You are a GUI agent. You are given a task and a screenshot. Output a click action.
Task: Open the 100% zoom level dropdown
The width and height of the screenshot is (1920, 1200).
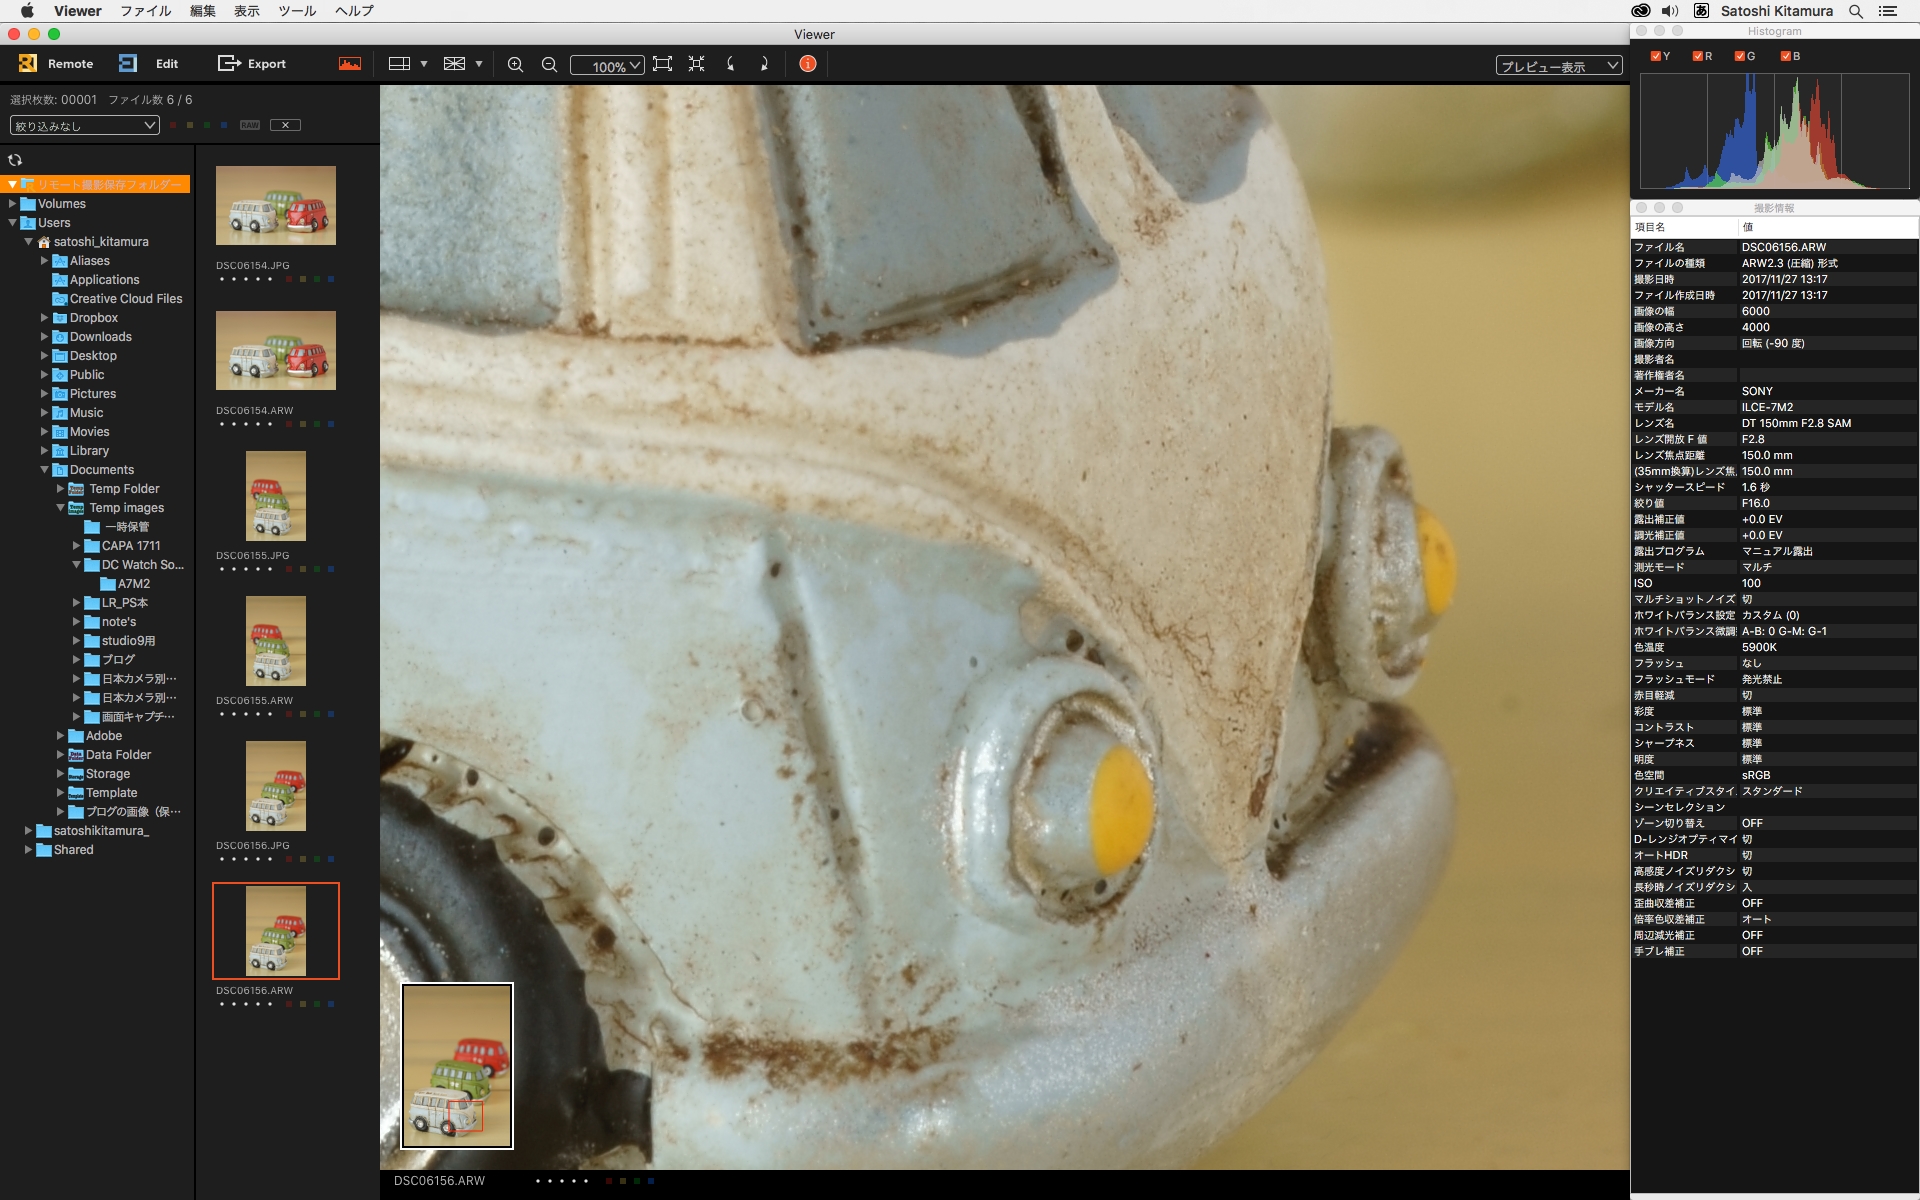click(x=607, y=66)
